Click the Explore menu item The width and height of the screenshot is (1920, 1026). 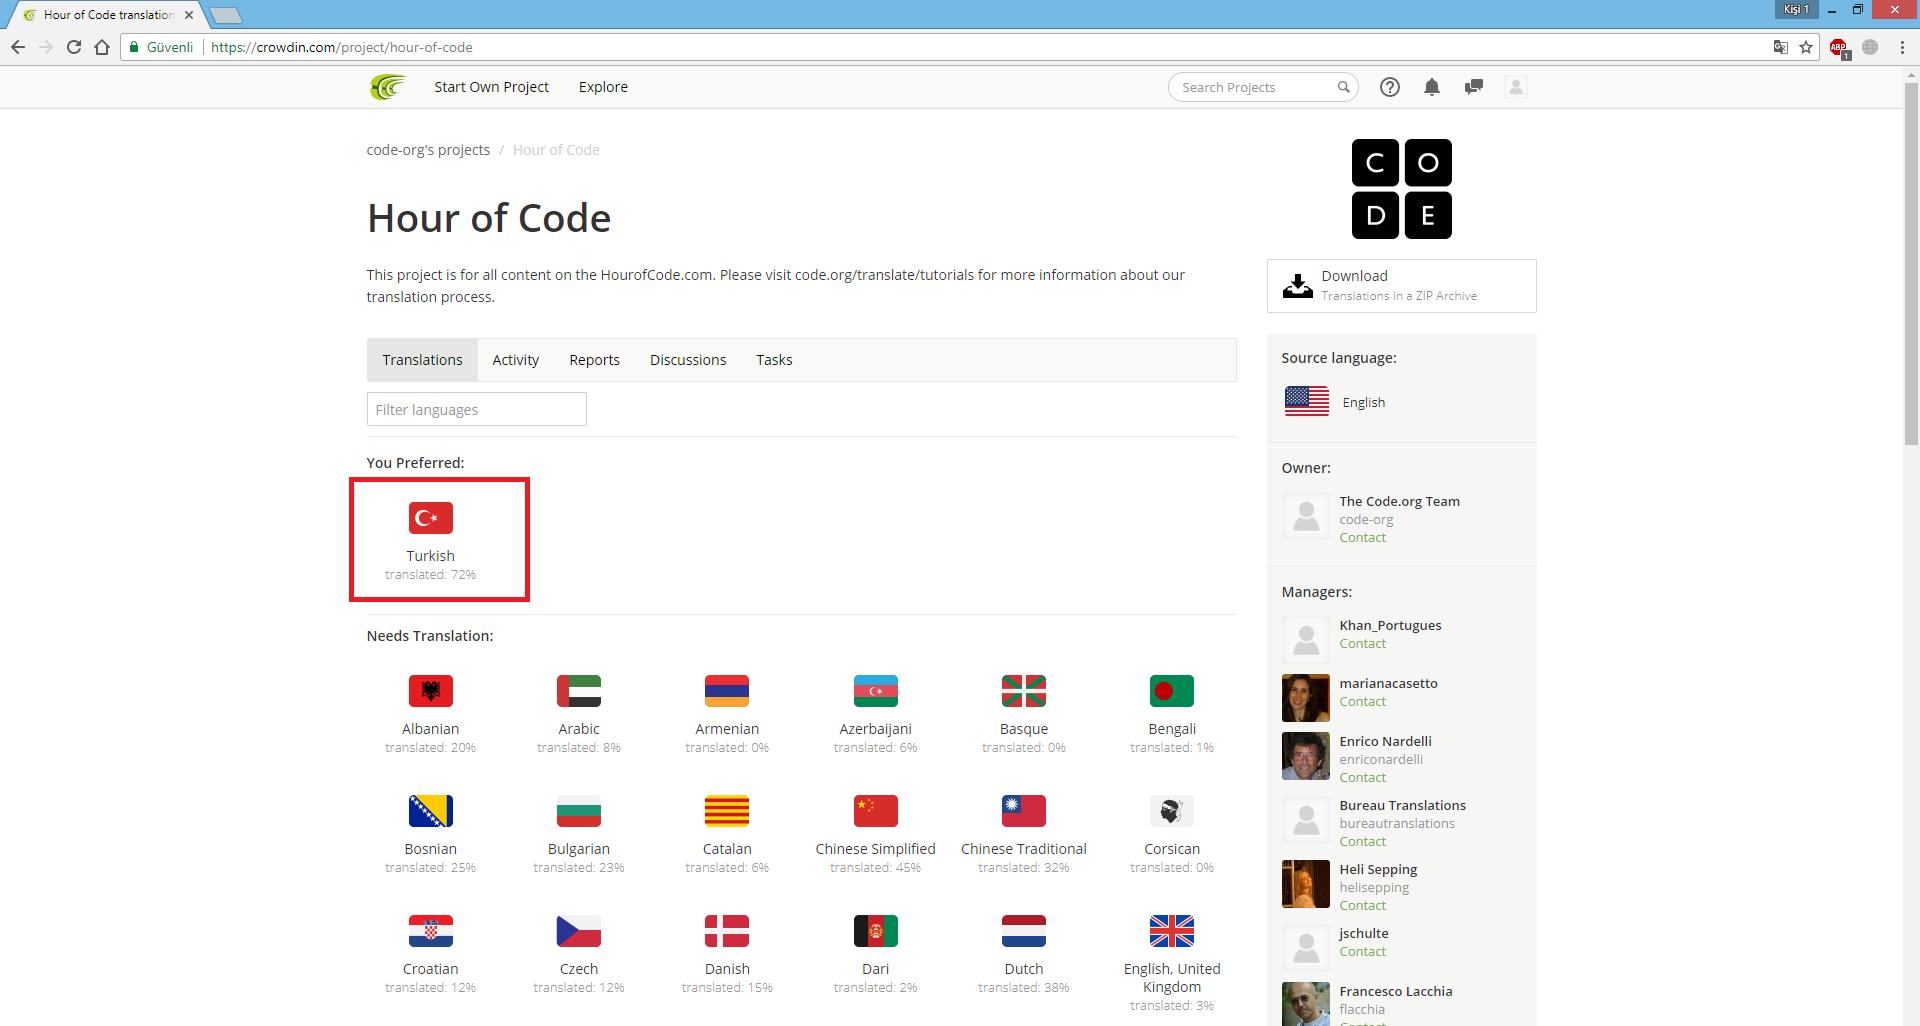click(x=603, y=87)
